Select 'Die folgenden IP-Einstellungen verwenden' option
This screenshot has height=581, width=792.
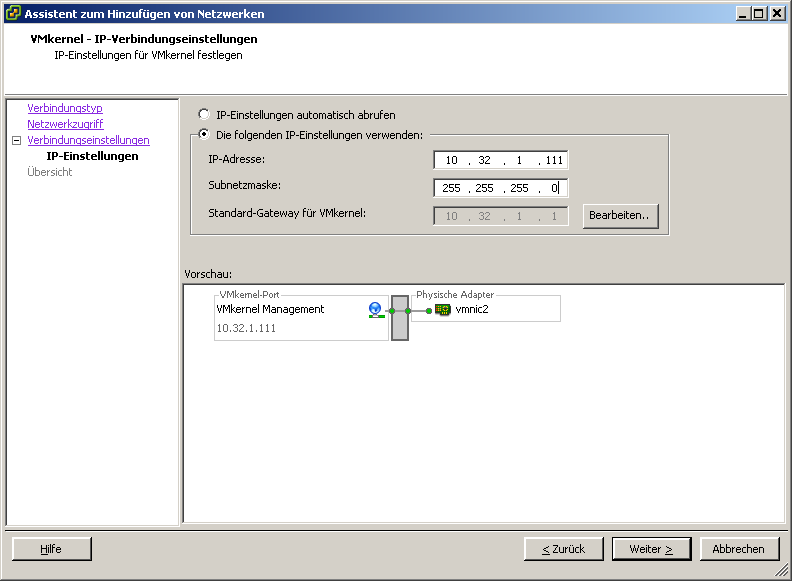(x=204, y=134)
